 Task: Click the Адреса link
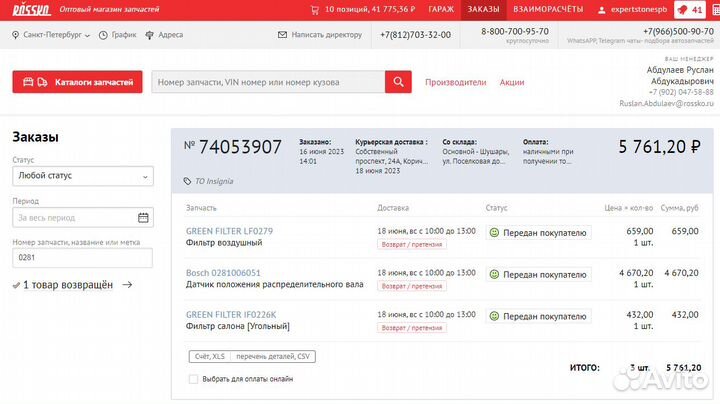170,35
